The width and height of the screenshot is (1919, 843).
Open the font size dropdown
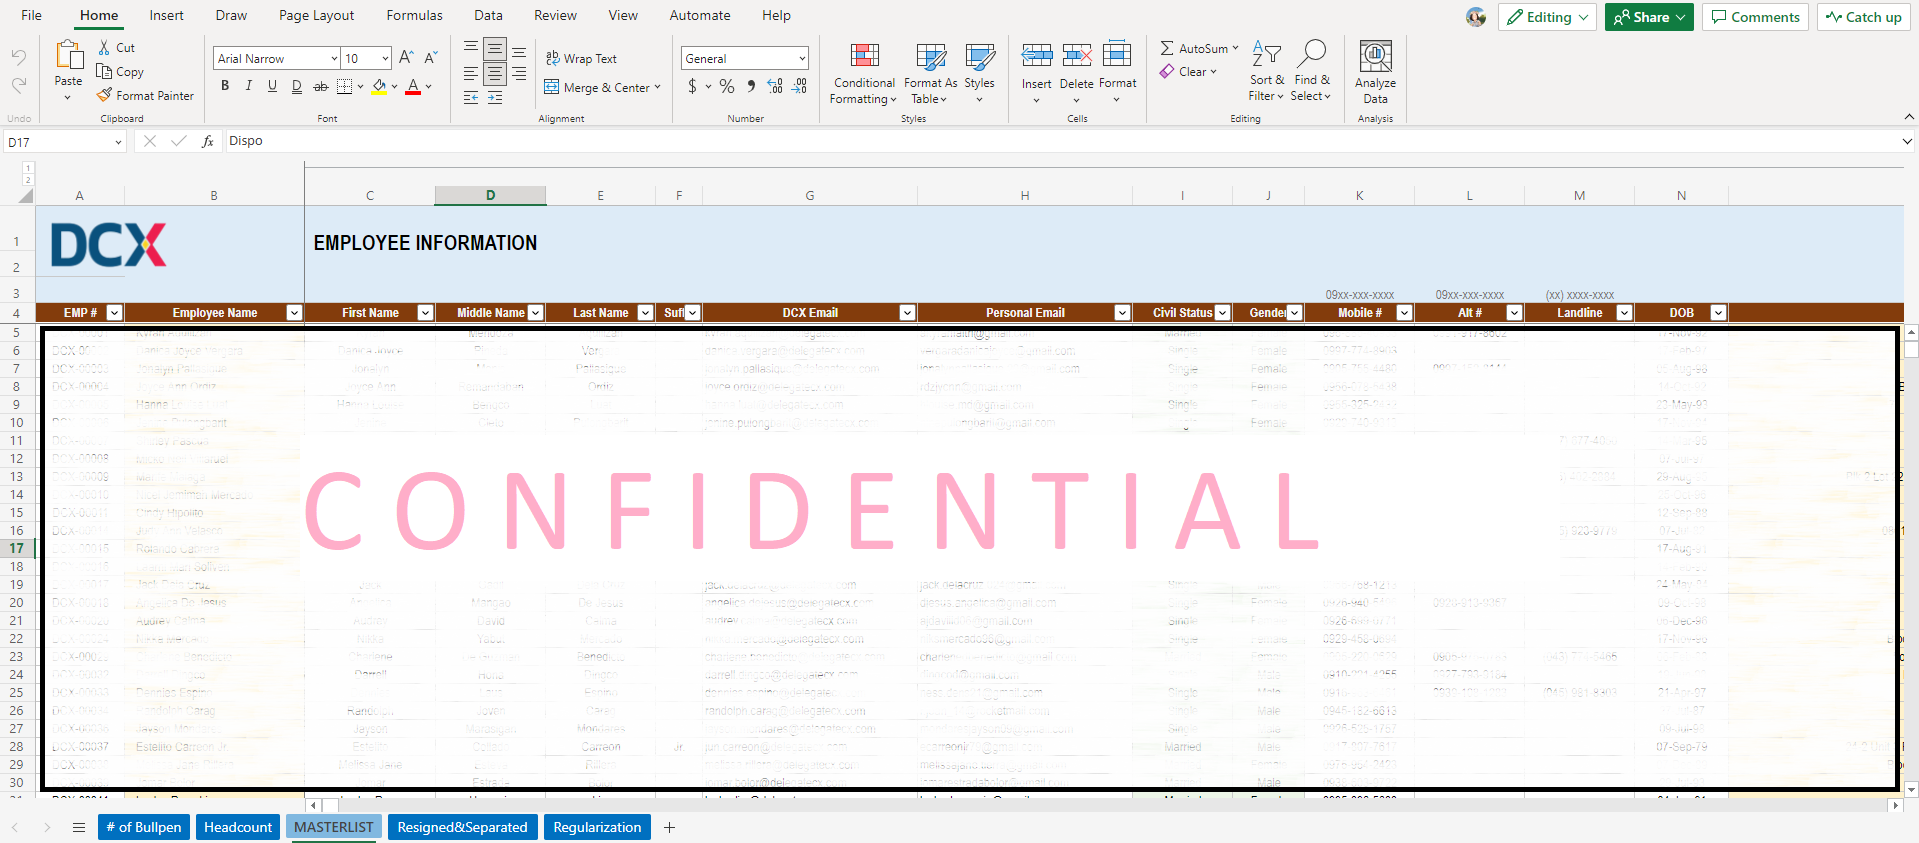point(385,59)
